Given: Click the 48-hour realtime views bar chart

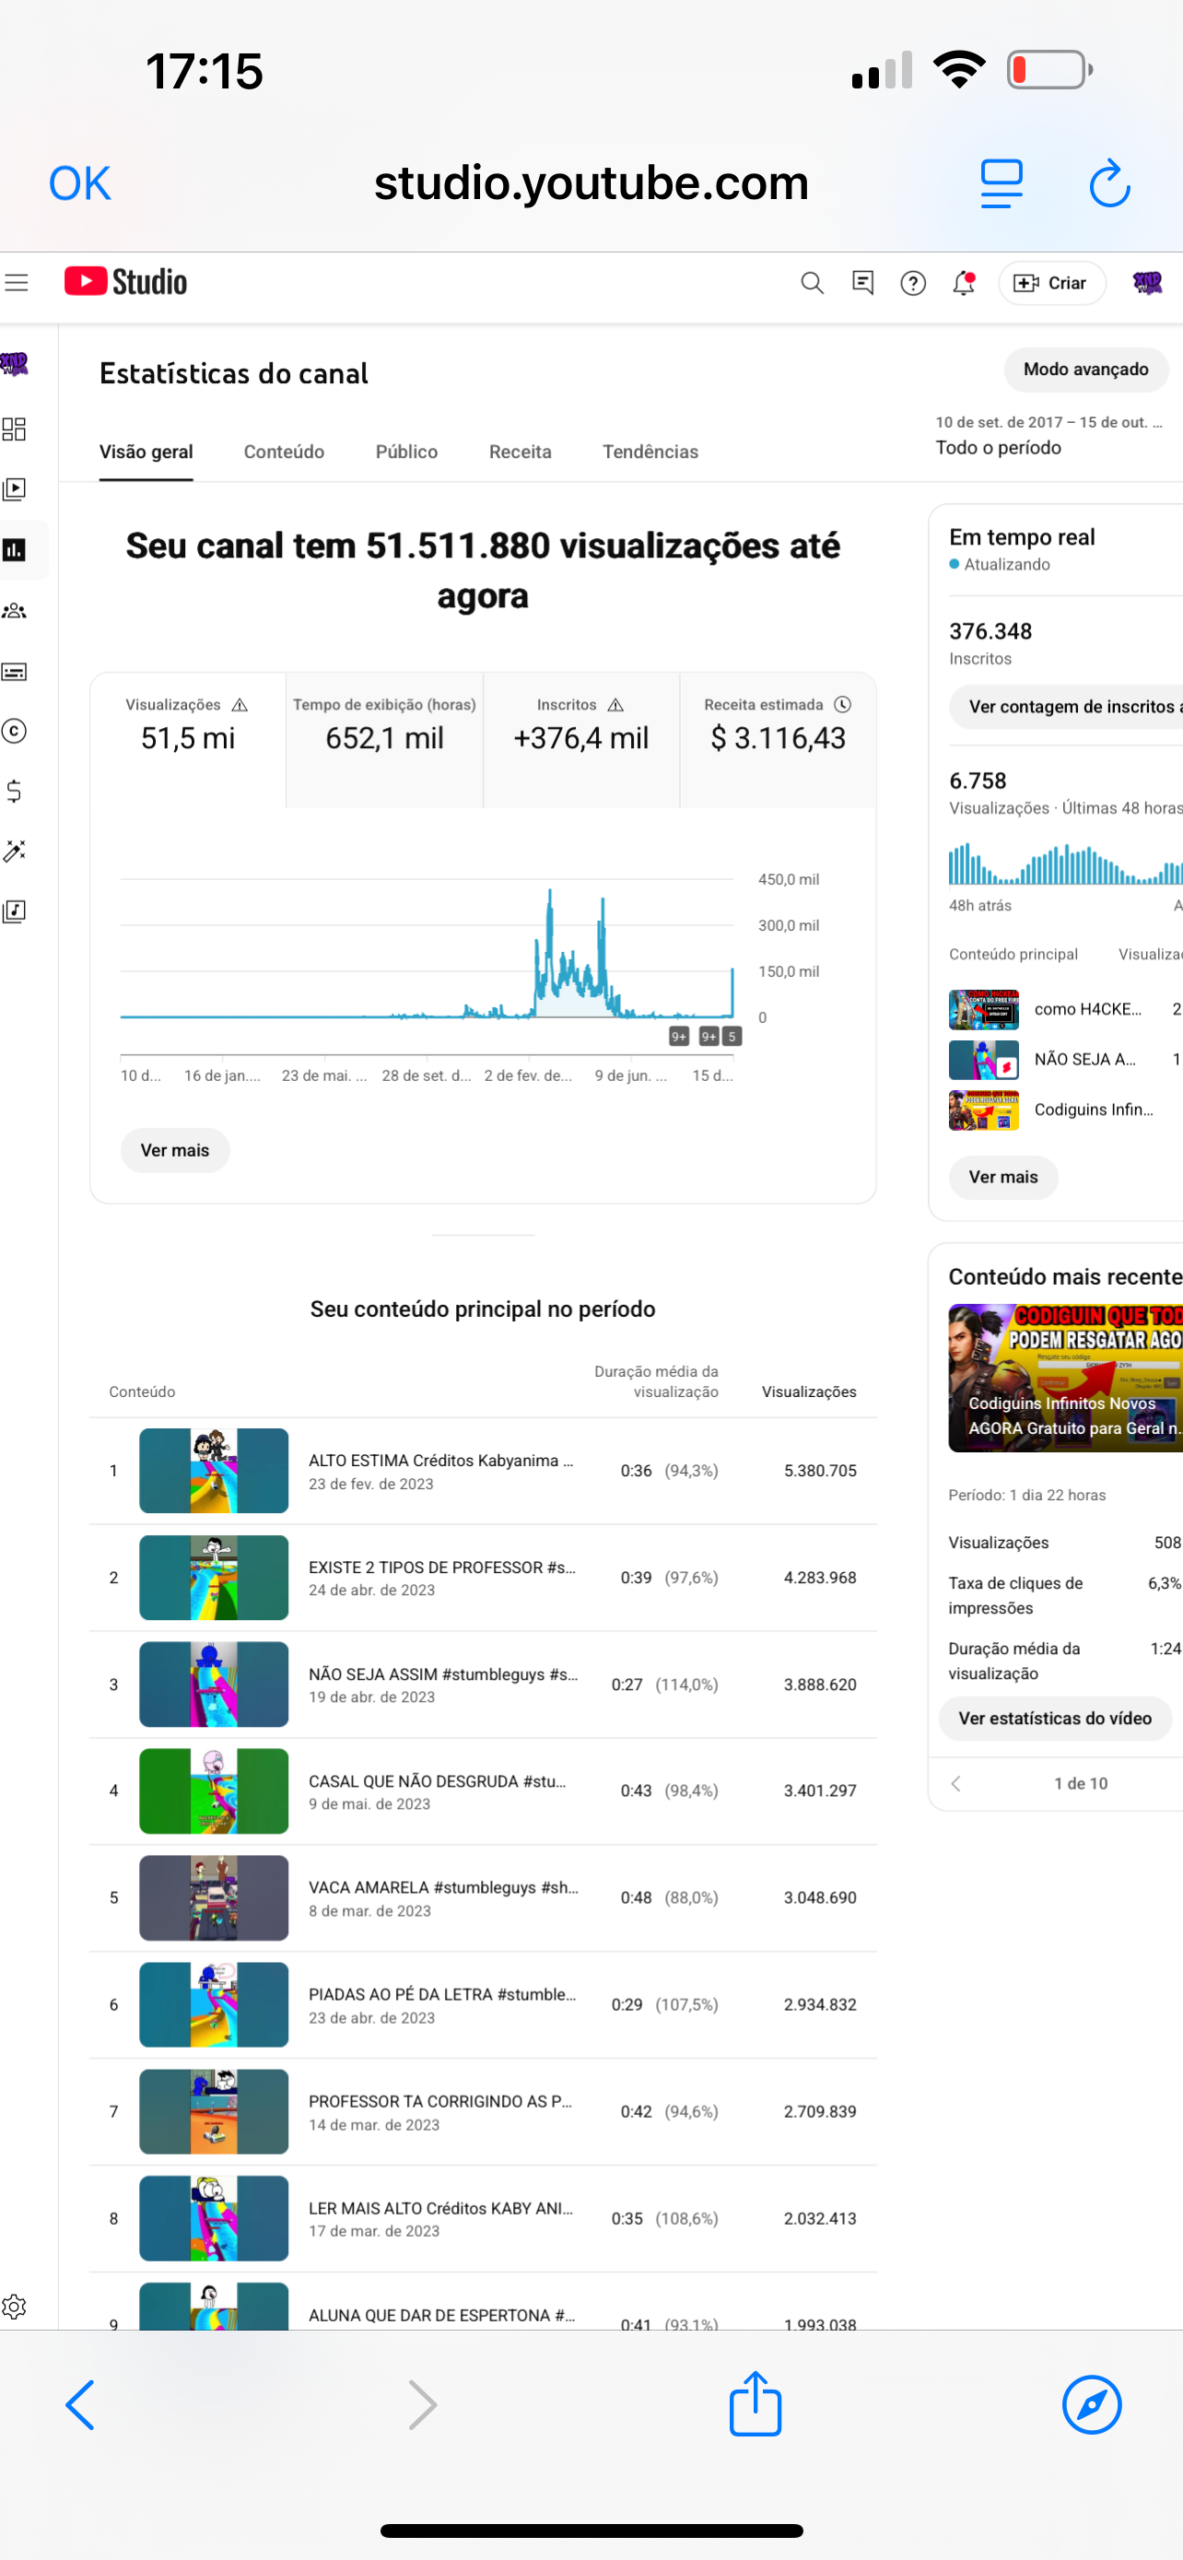Looking at the screenshot, I should (x=1065, y=865).
